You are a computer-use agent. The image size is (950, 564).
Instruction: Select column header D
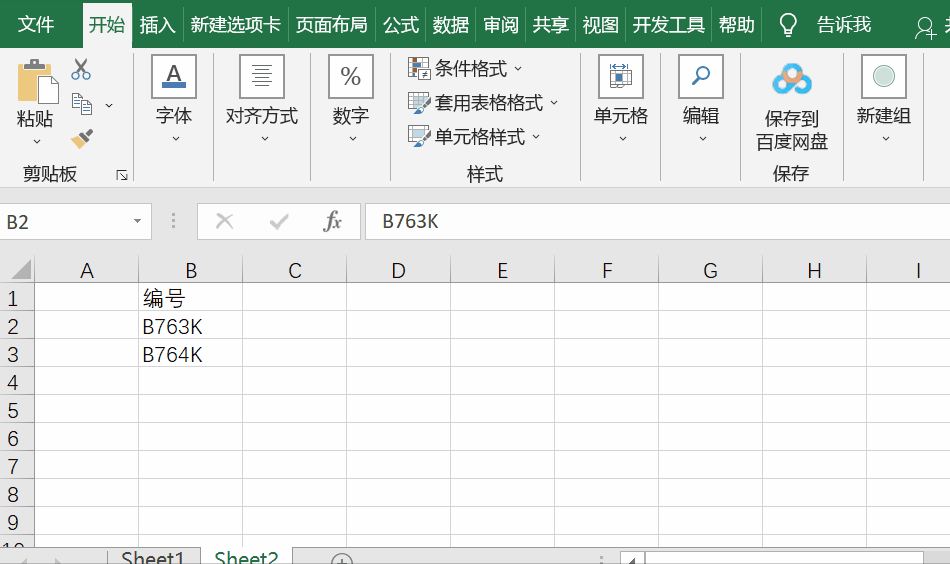point(398,270)
